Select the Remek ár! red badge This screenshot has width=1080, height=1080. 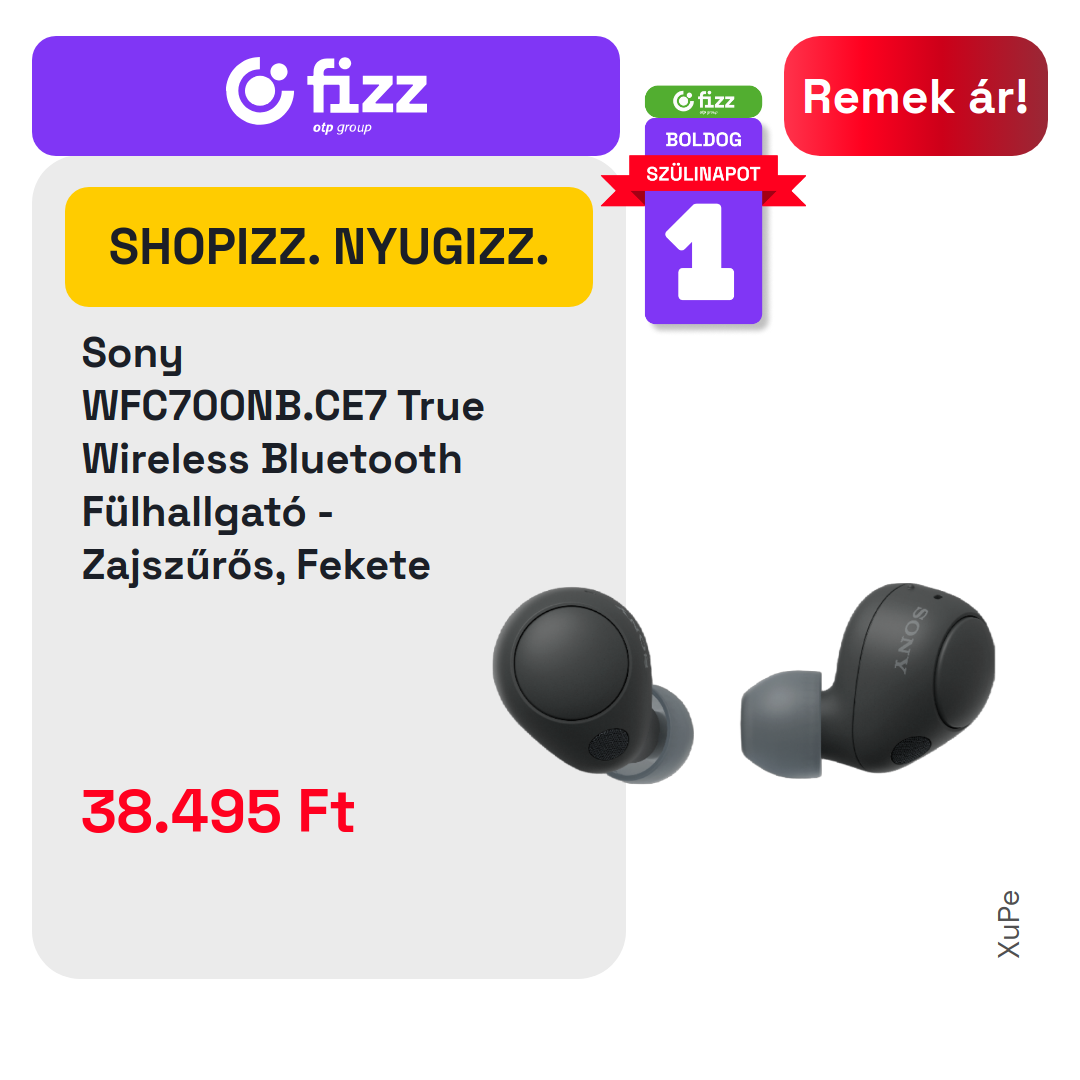[915, 96]
